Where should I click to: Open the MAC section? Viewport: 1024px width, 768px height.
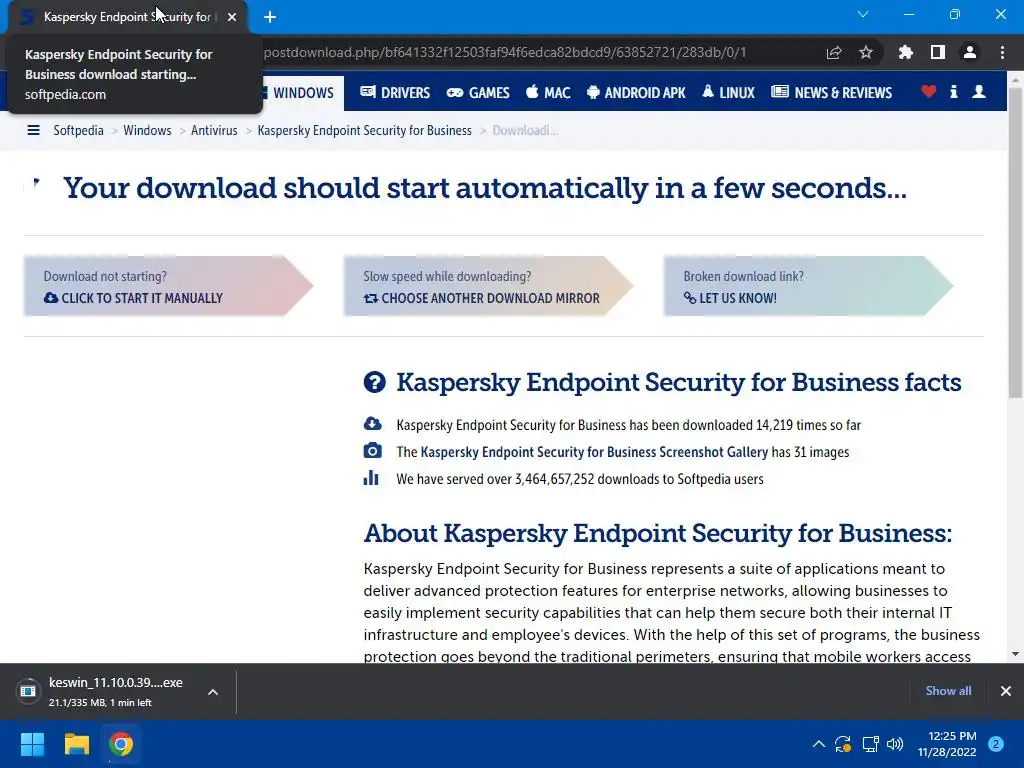point(548,93)
